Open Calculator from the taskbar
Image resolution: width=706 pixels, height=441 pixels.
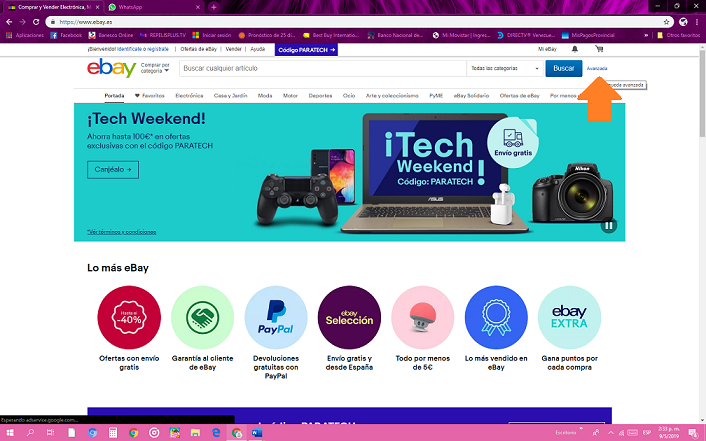[x=113, y=433]
